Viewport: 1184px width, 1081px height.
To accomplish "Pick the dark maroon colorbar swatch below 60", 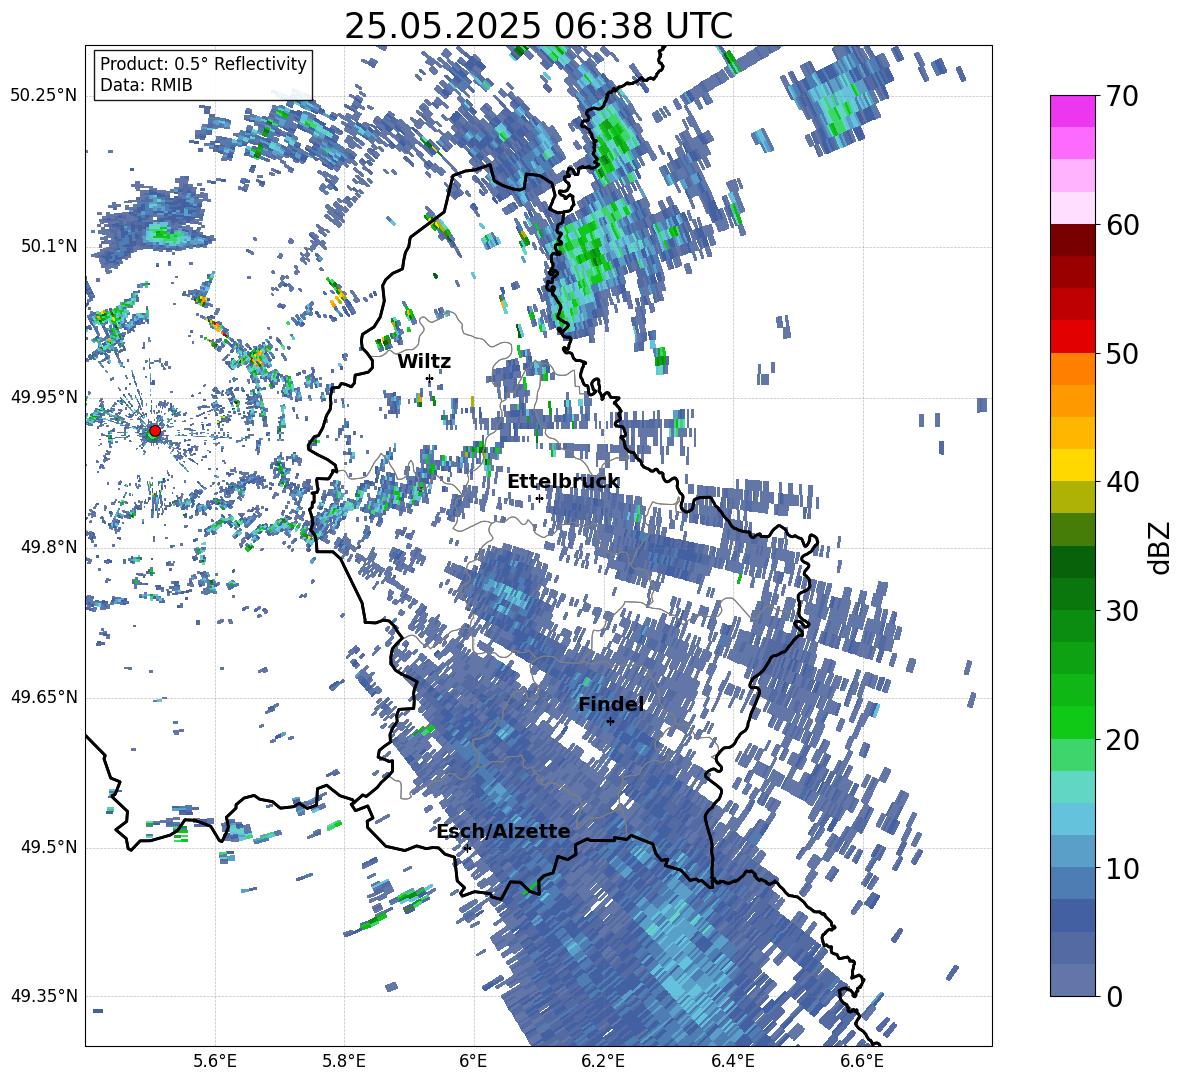I will (x=1072, y=240).
